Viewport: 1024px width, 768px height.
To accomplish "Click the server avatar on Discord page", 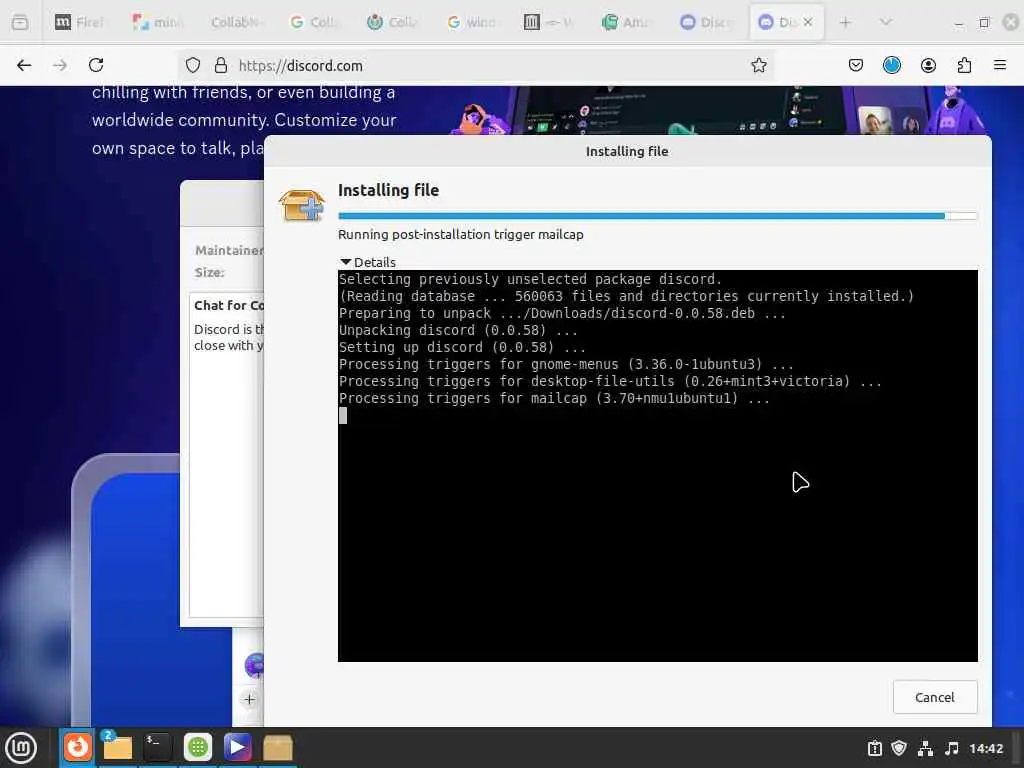I will point(254,665).
